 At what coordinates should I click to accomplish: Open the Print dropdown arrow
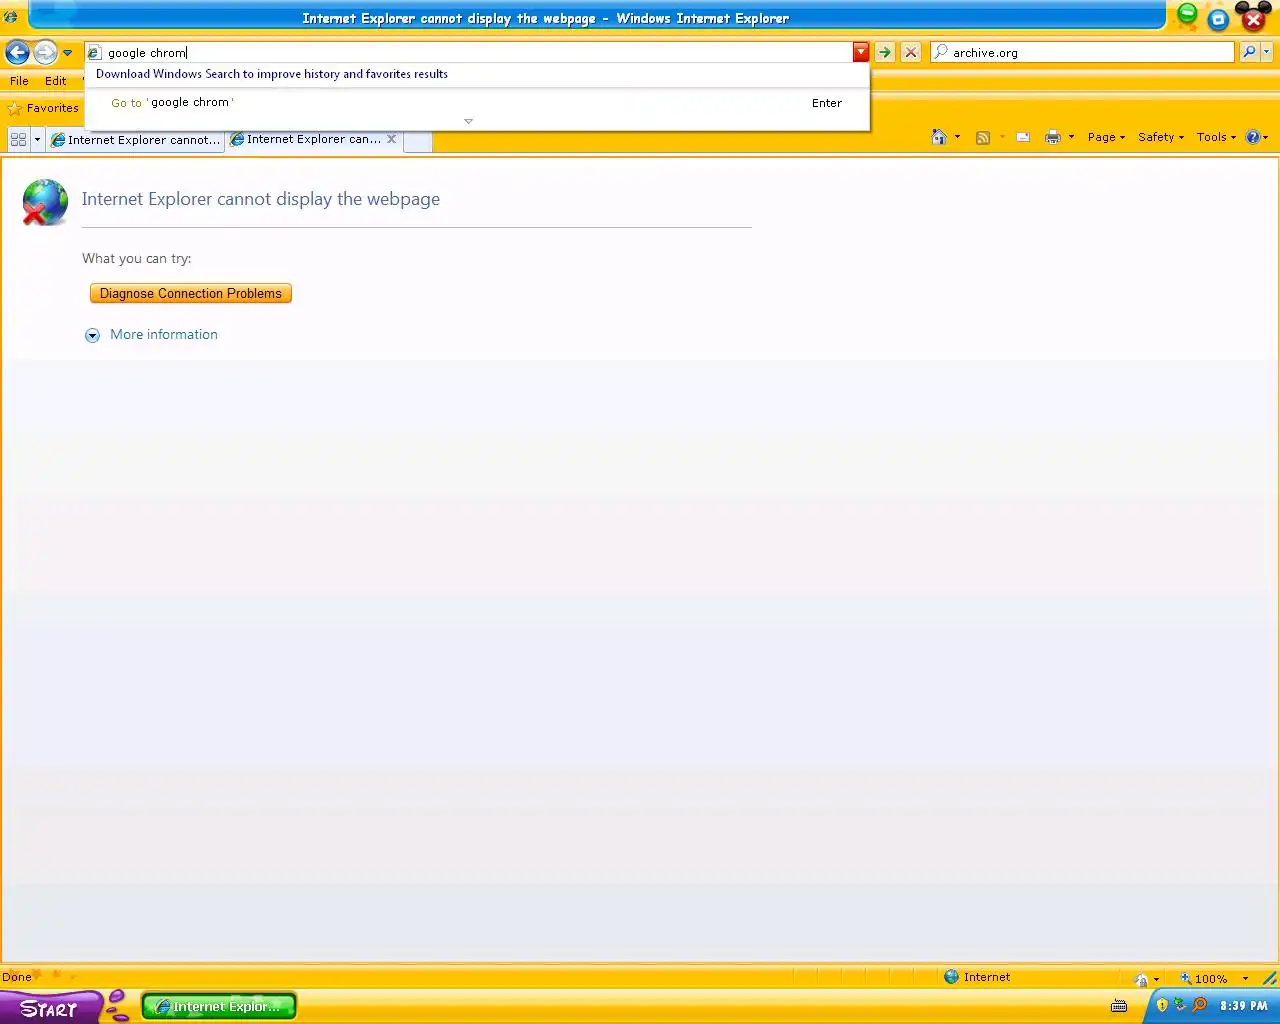[1071, 137]
